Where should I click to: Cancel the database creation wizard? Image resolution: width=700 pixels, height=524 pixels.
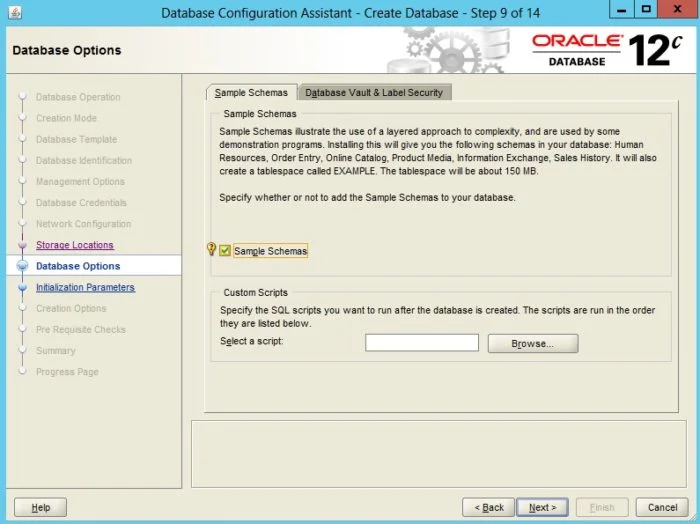(x=662, y=507)
